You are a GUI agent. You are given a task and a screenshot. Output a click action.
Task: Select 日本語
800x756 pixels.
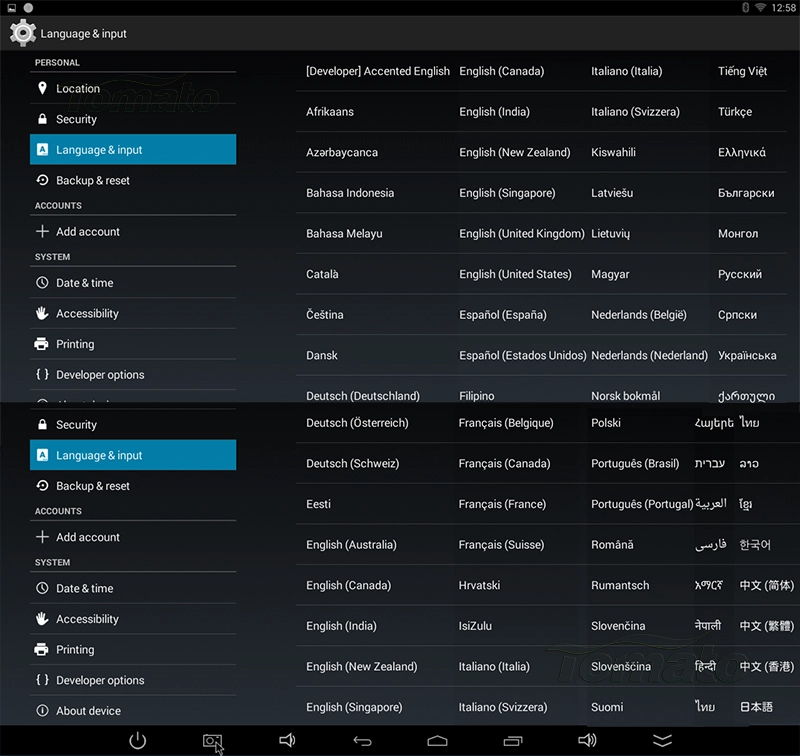click(756, 707)
